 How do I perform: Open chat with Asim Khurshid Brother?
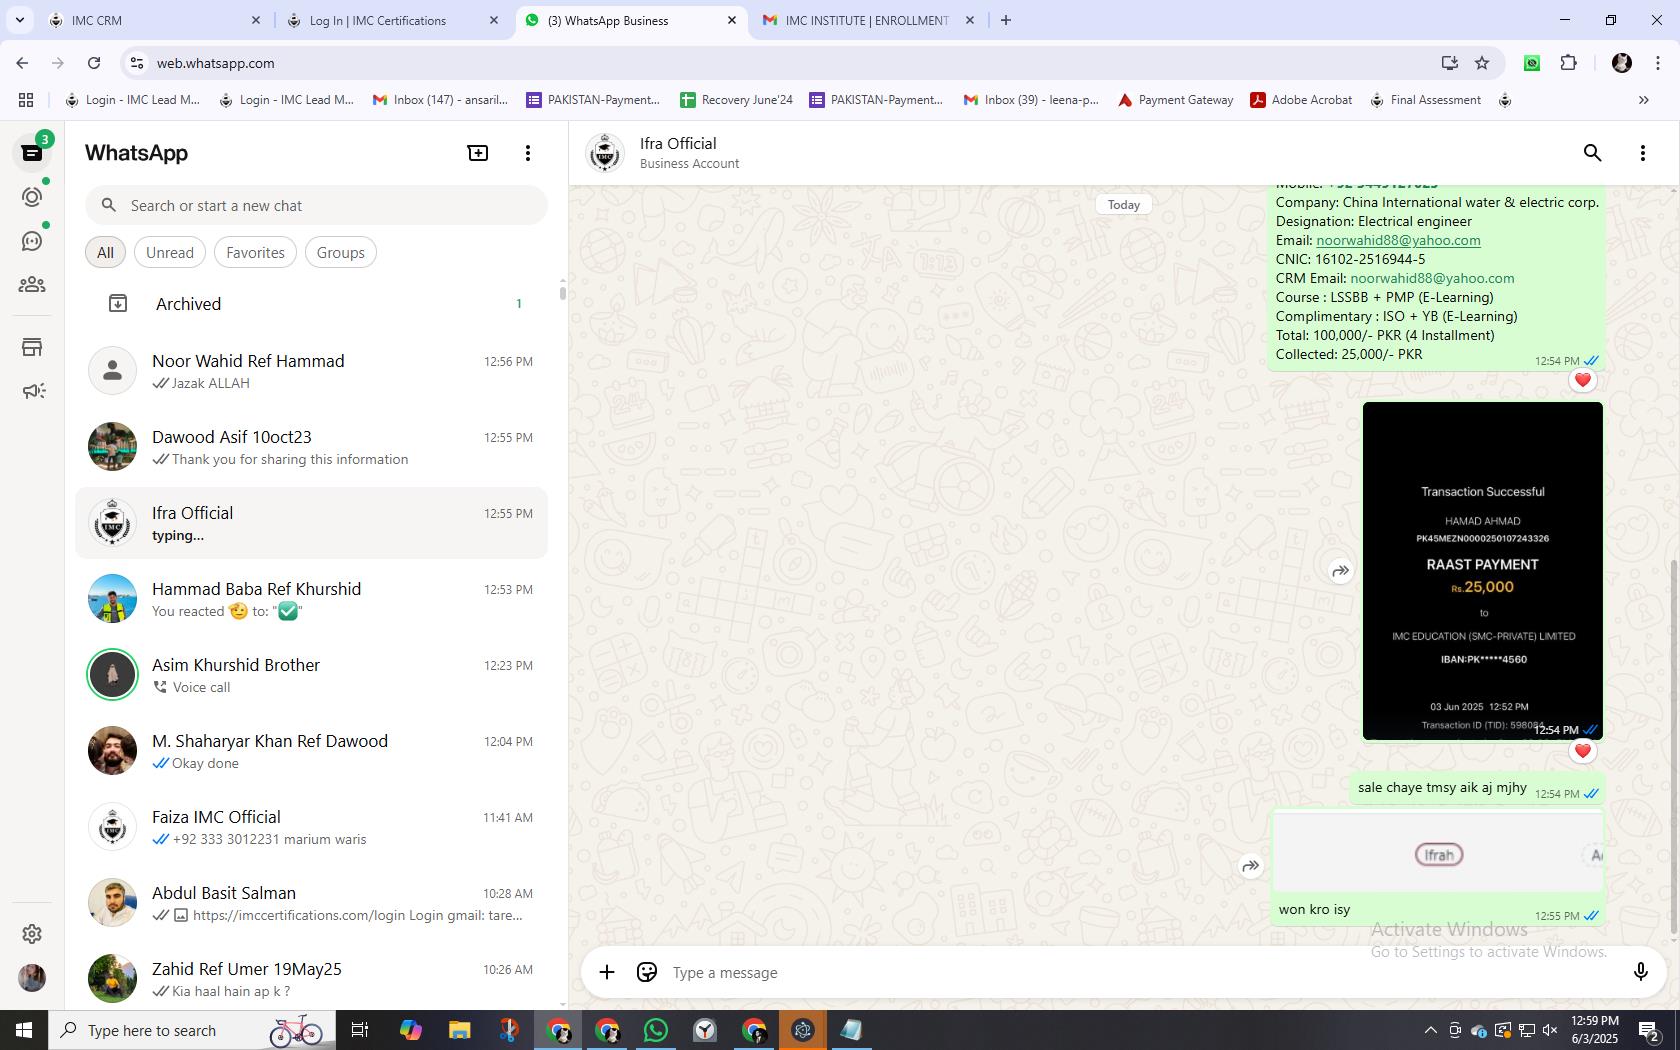click(x=311, y=675)
